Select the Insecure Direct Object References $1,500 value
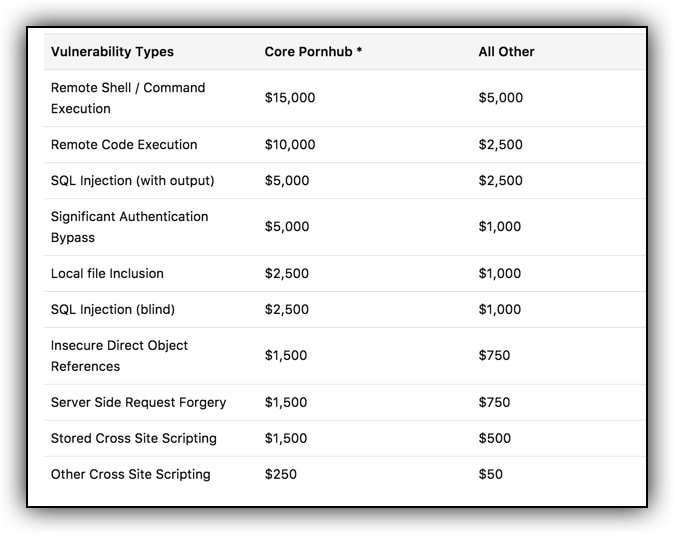 (x=286, y=356)
